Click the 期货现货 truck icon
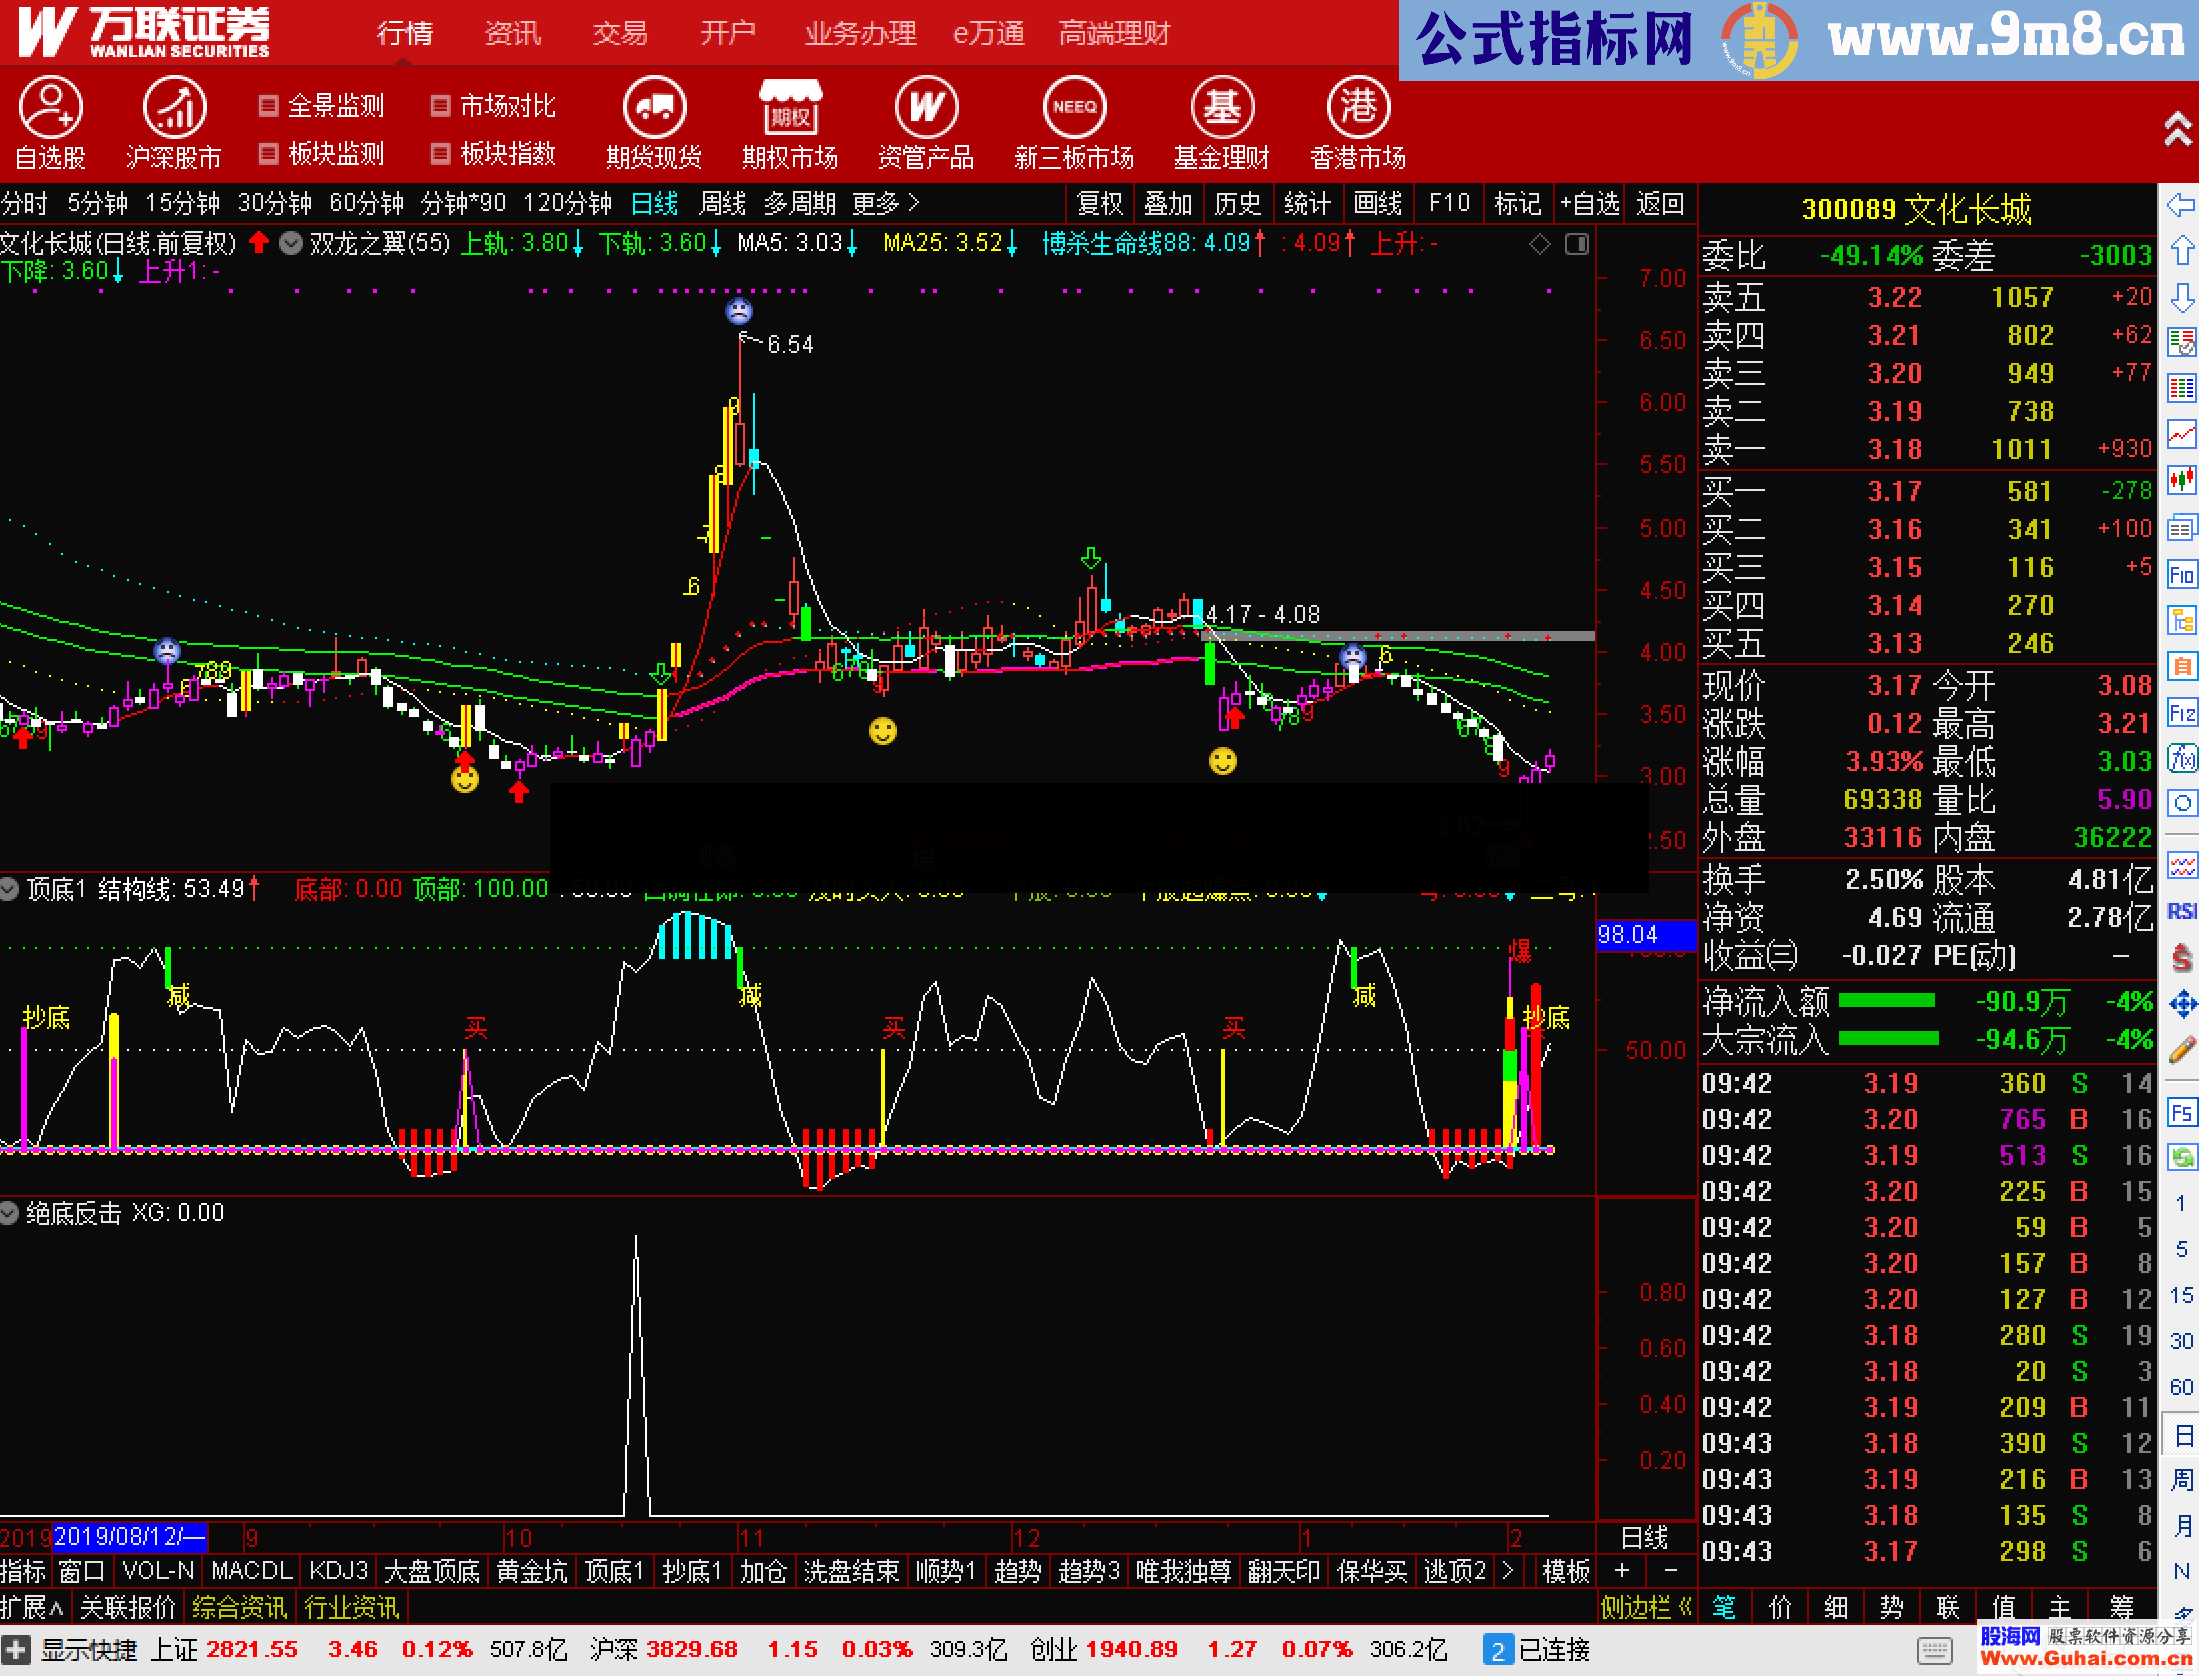The height and width of the screenshot is (1676, 2199). (x=654, y=108)
